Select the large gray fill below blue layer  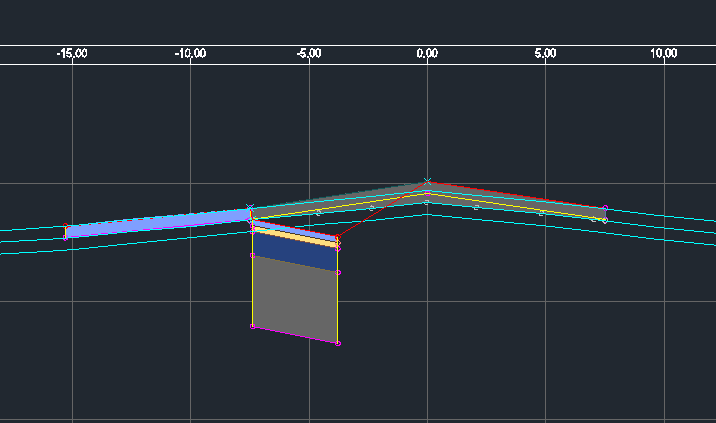(x=295, y=299)
